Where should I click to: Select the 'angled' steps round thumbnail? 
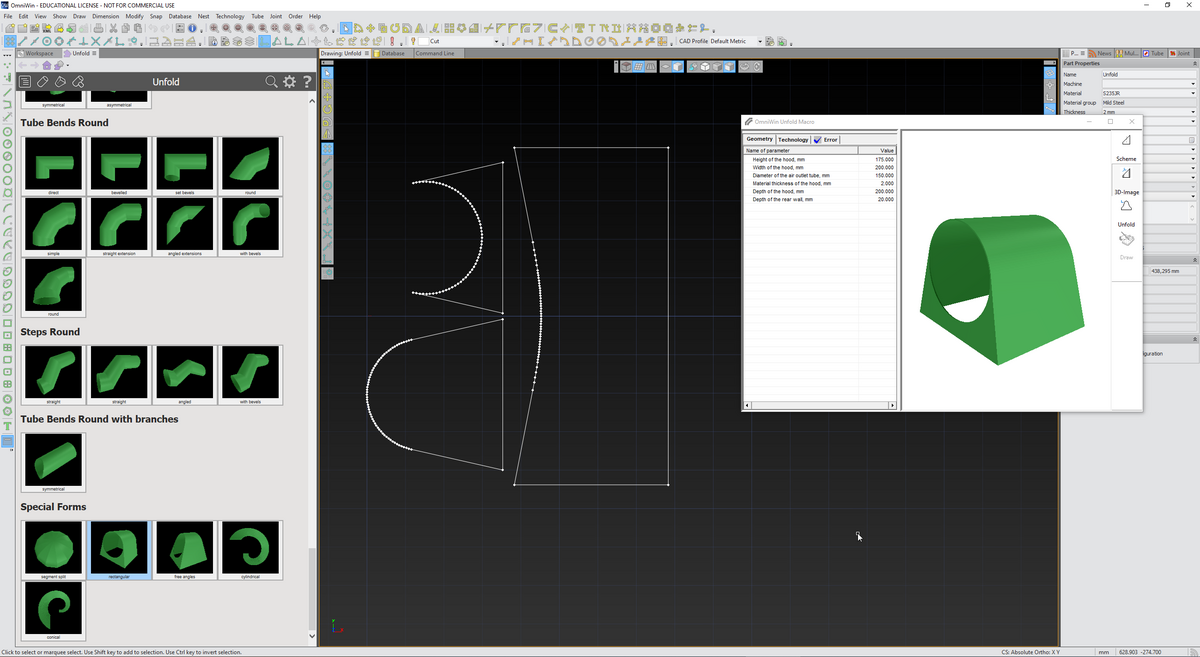click(x=185, y=375)
